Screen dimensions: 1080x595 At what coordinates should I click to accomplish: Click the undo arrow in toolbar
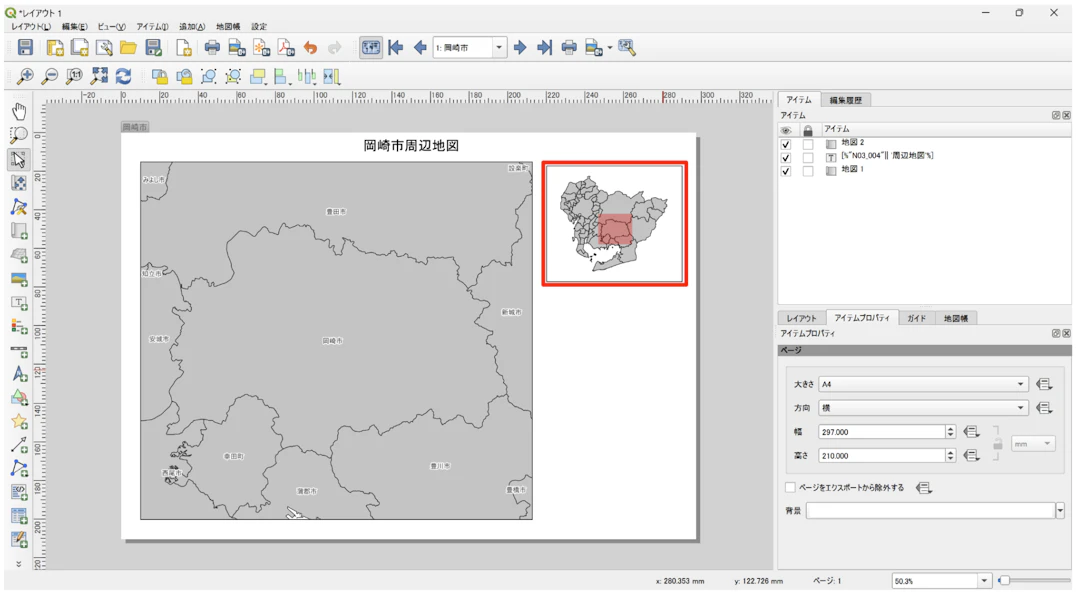click(x=310, y=47)
